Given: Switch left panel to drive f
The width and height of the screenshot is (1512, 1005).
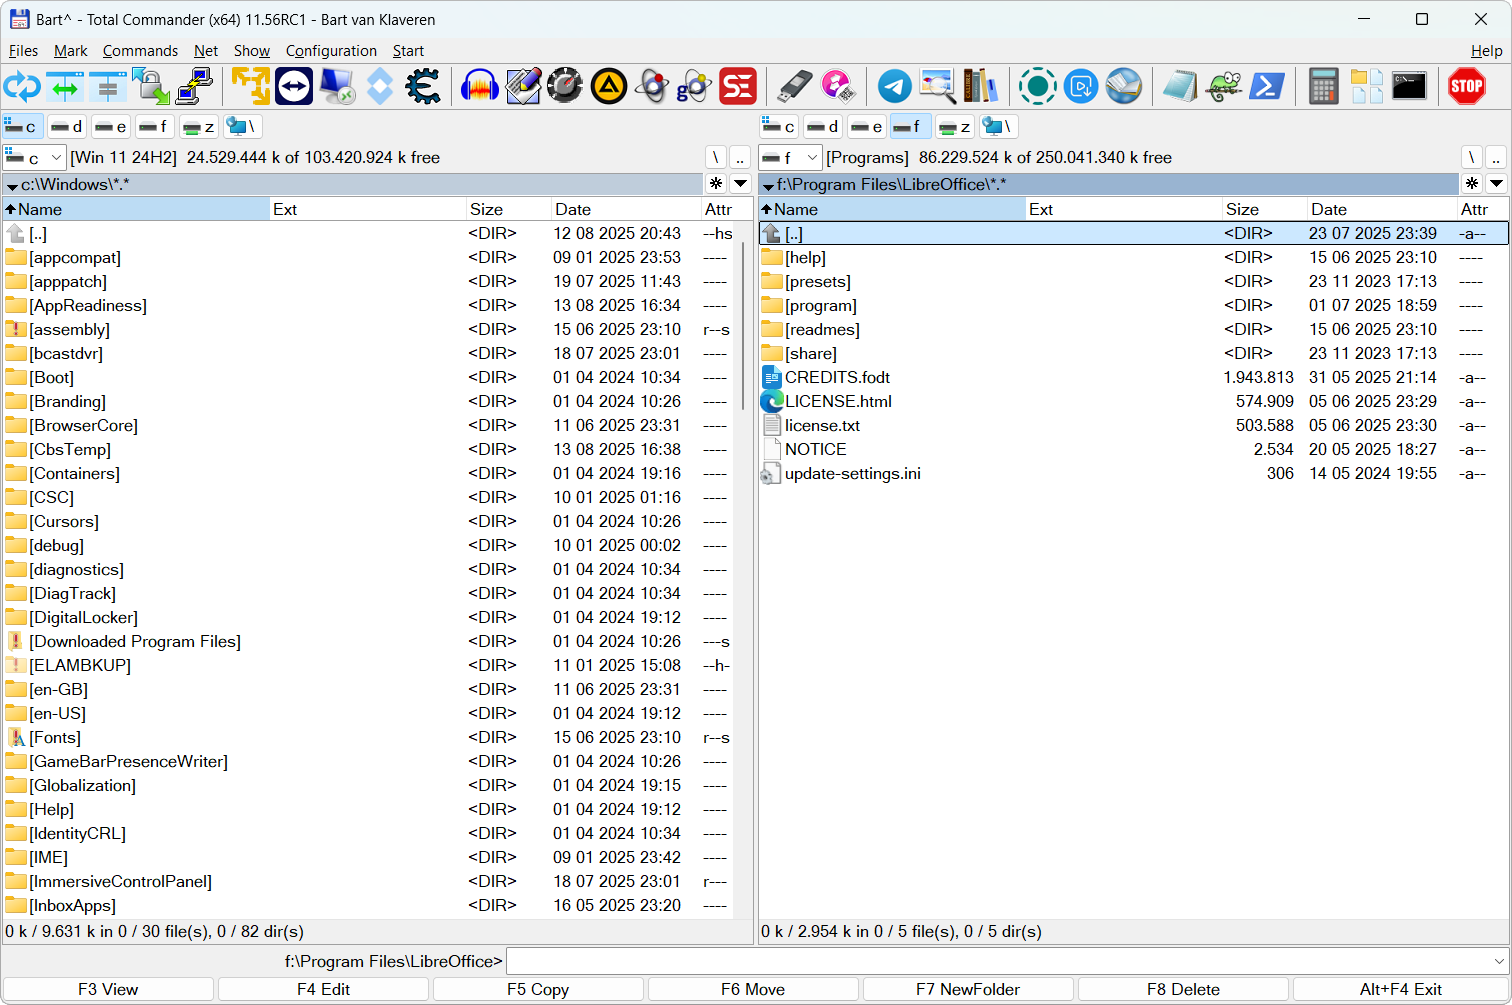Looking at the screenshot, I should coord(154,127).
